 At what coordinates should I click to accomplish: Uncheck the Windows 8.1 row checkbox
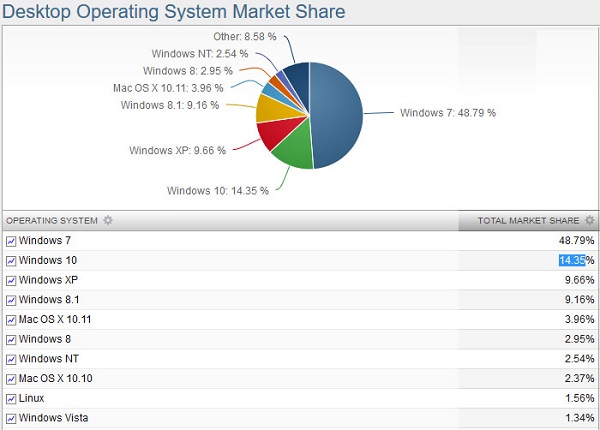[x=11, y=300]
